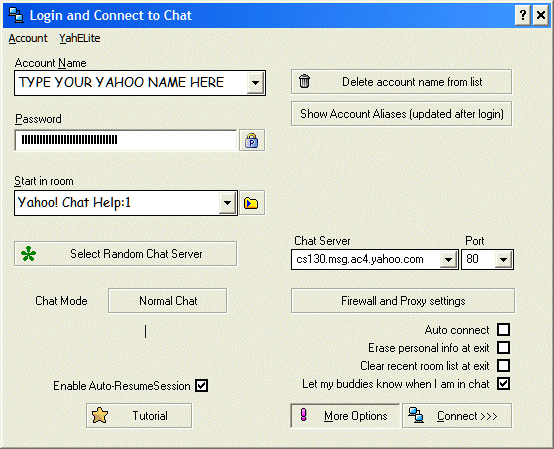Expand the Account Name dropdown

[255, 83]
